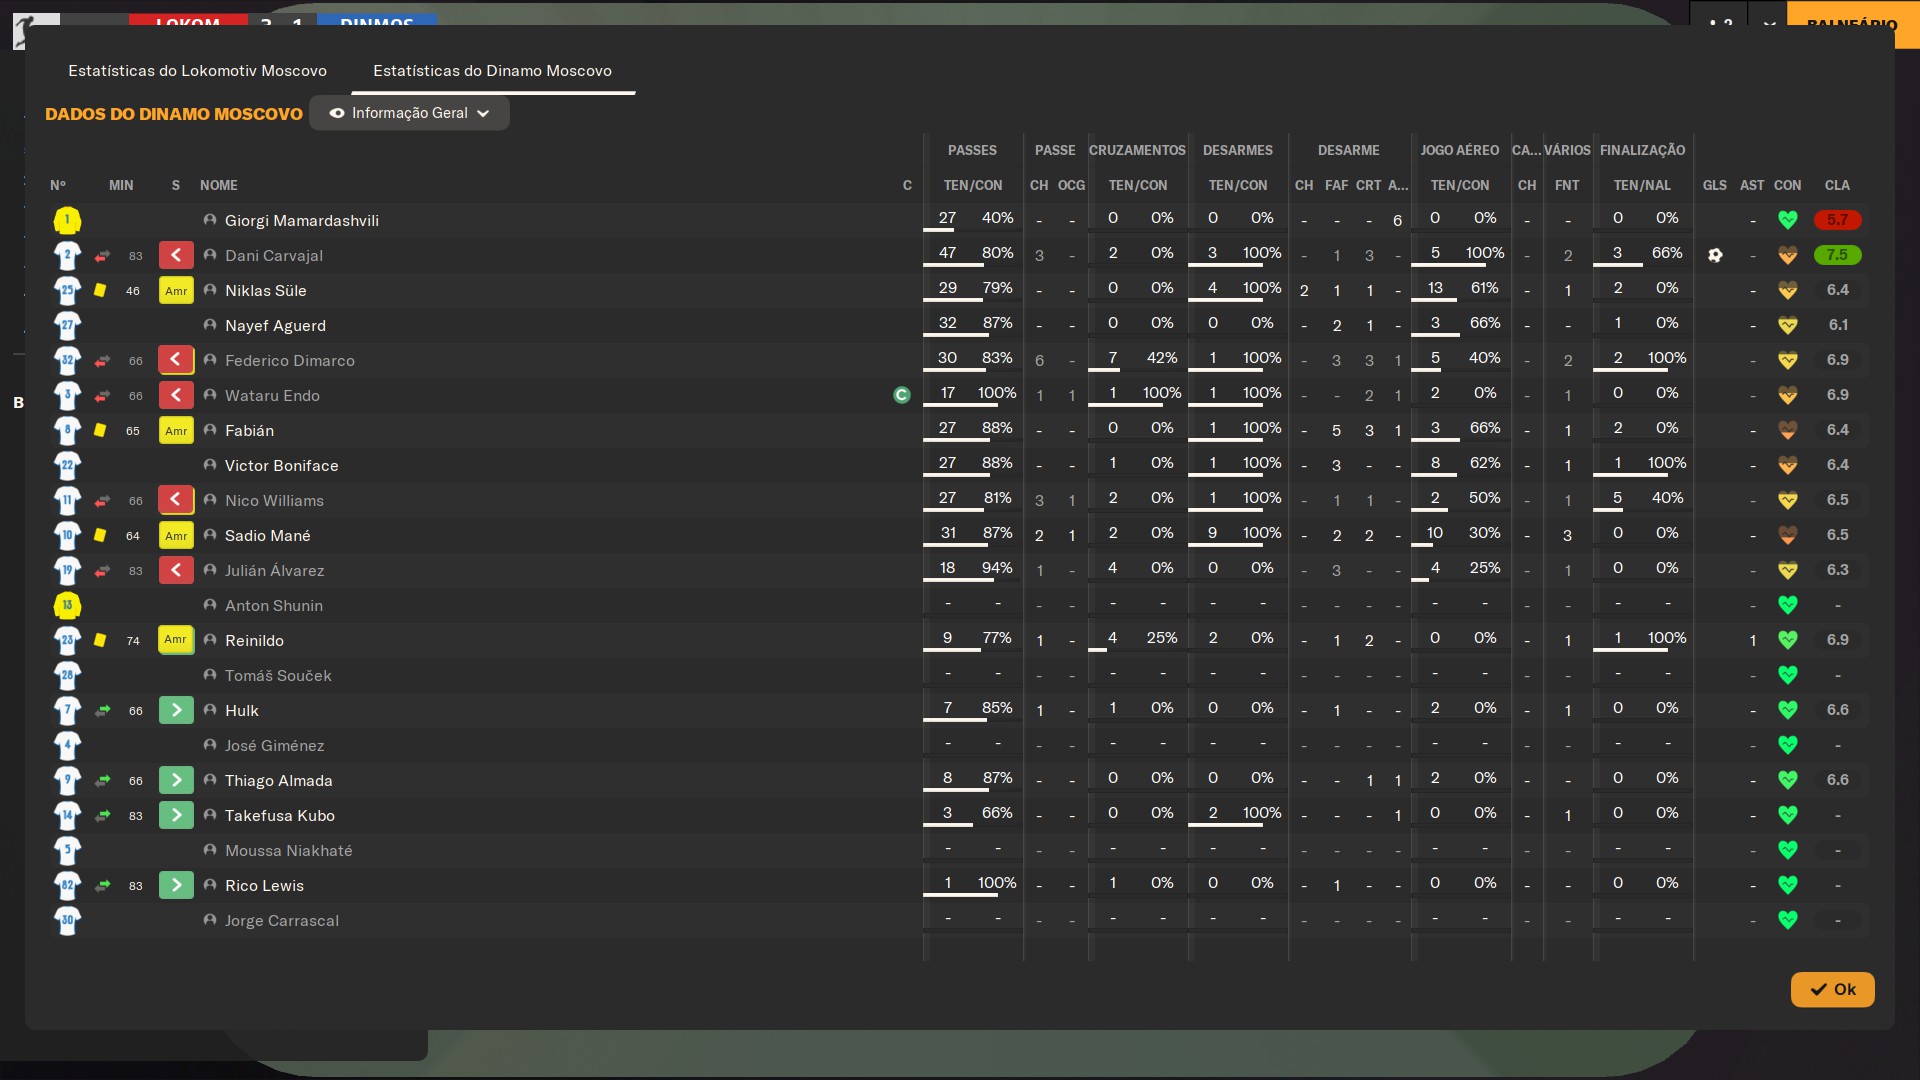Click Anton Shunin's yellow goalkeeper shirt icon
This screenshot has width=1920, height=1080.
(x=67, y=605)
